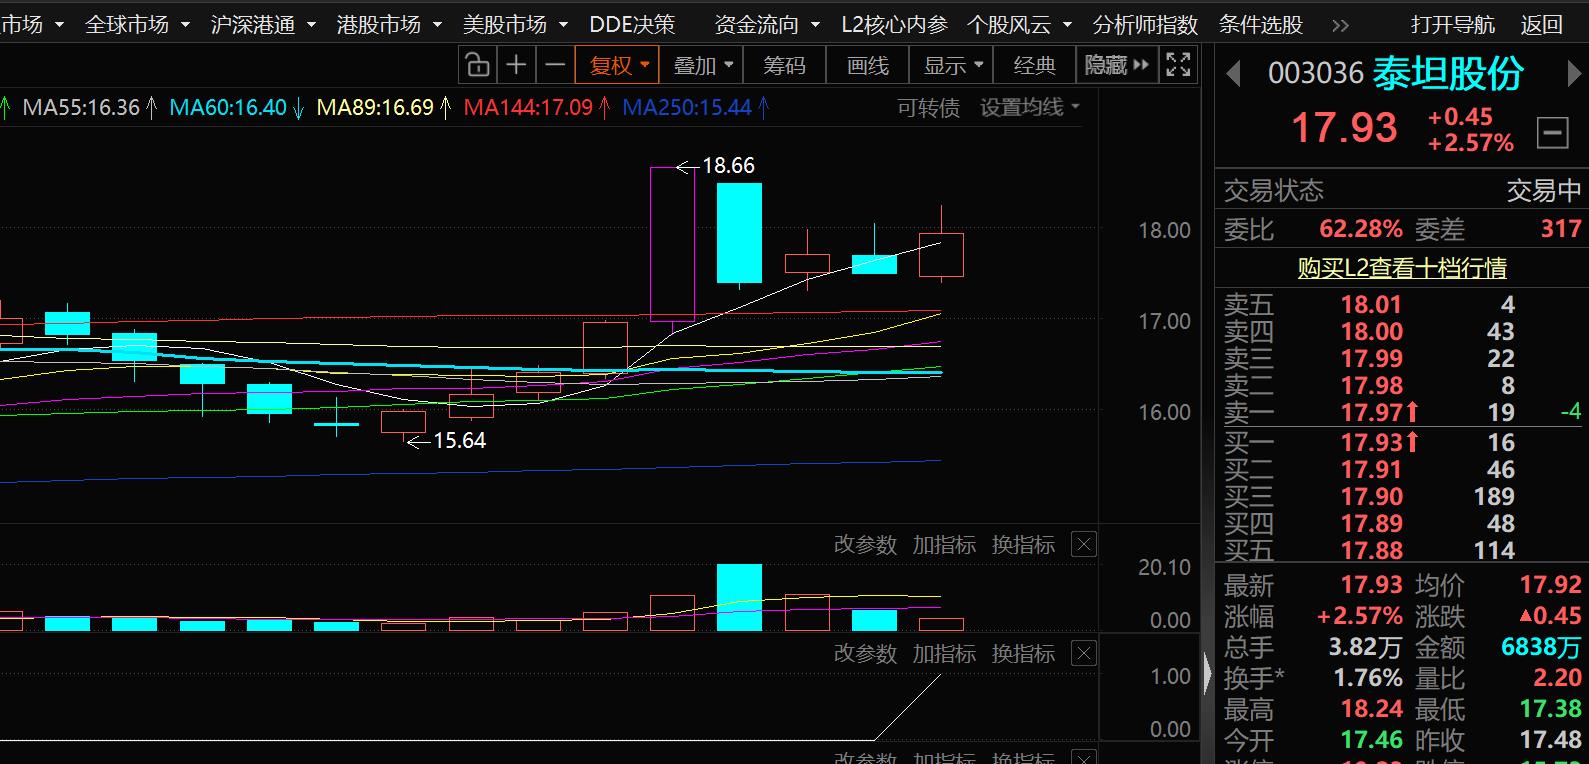Select 卖三 price 17.99 row
The width and height of the screenshot is (1589, 764).
(1400, 358)
